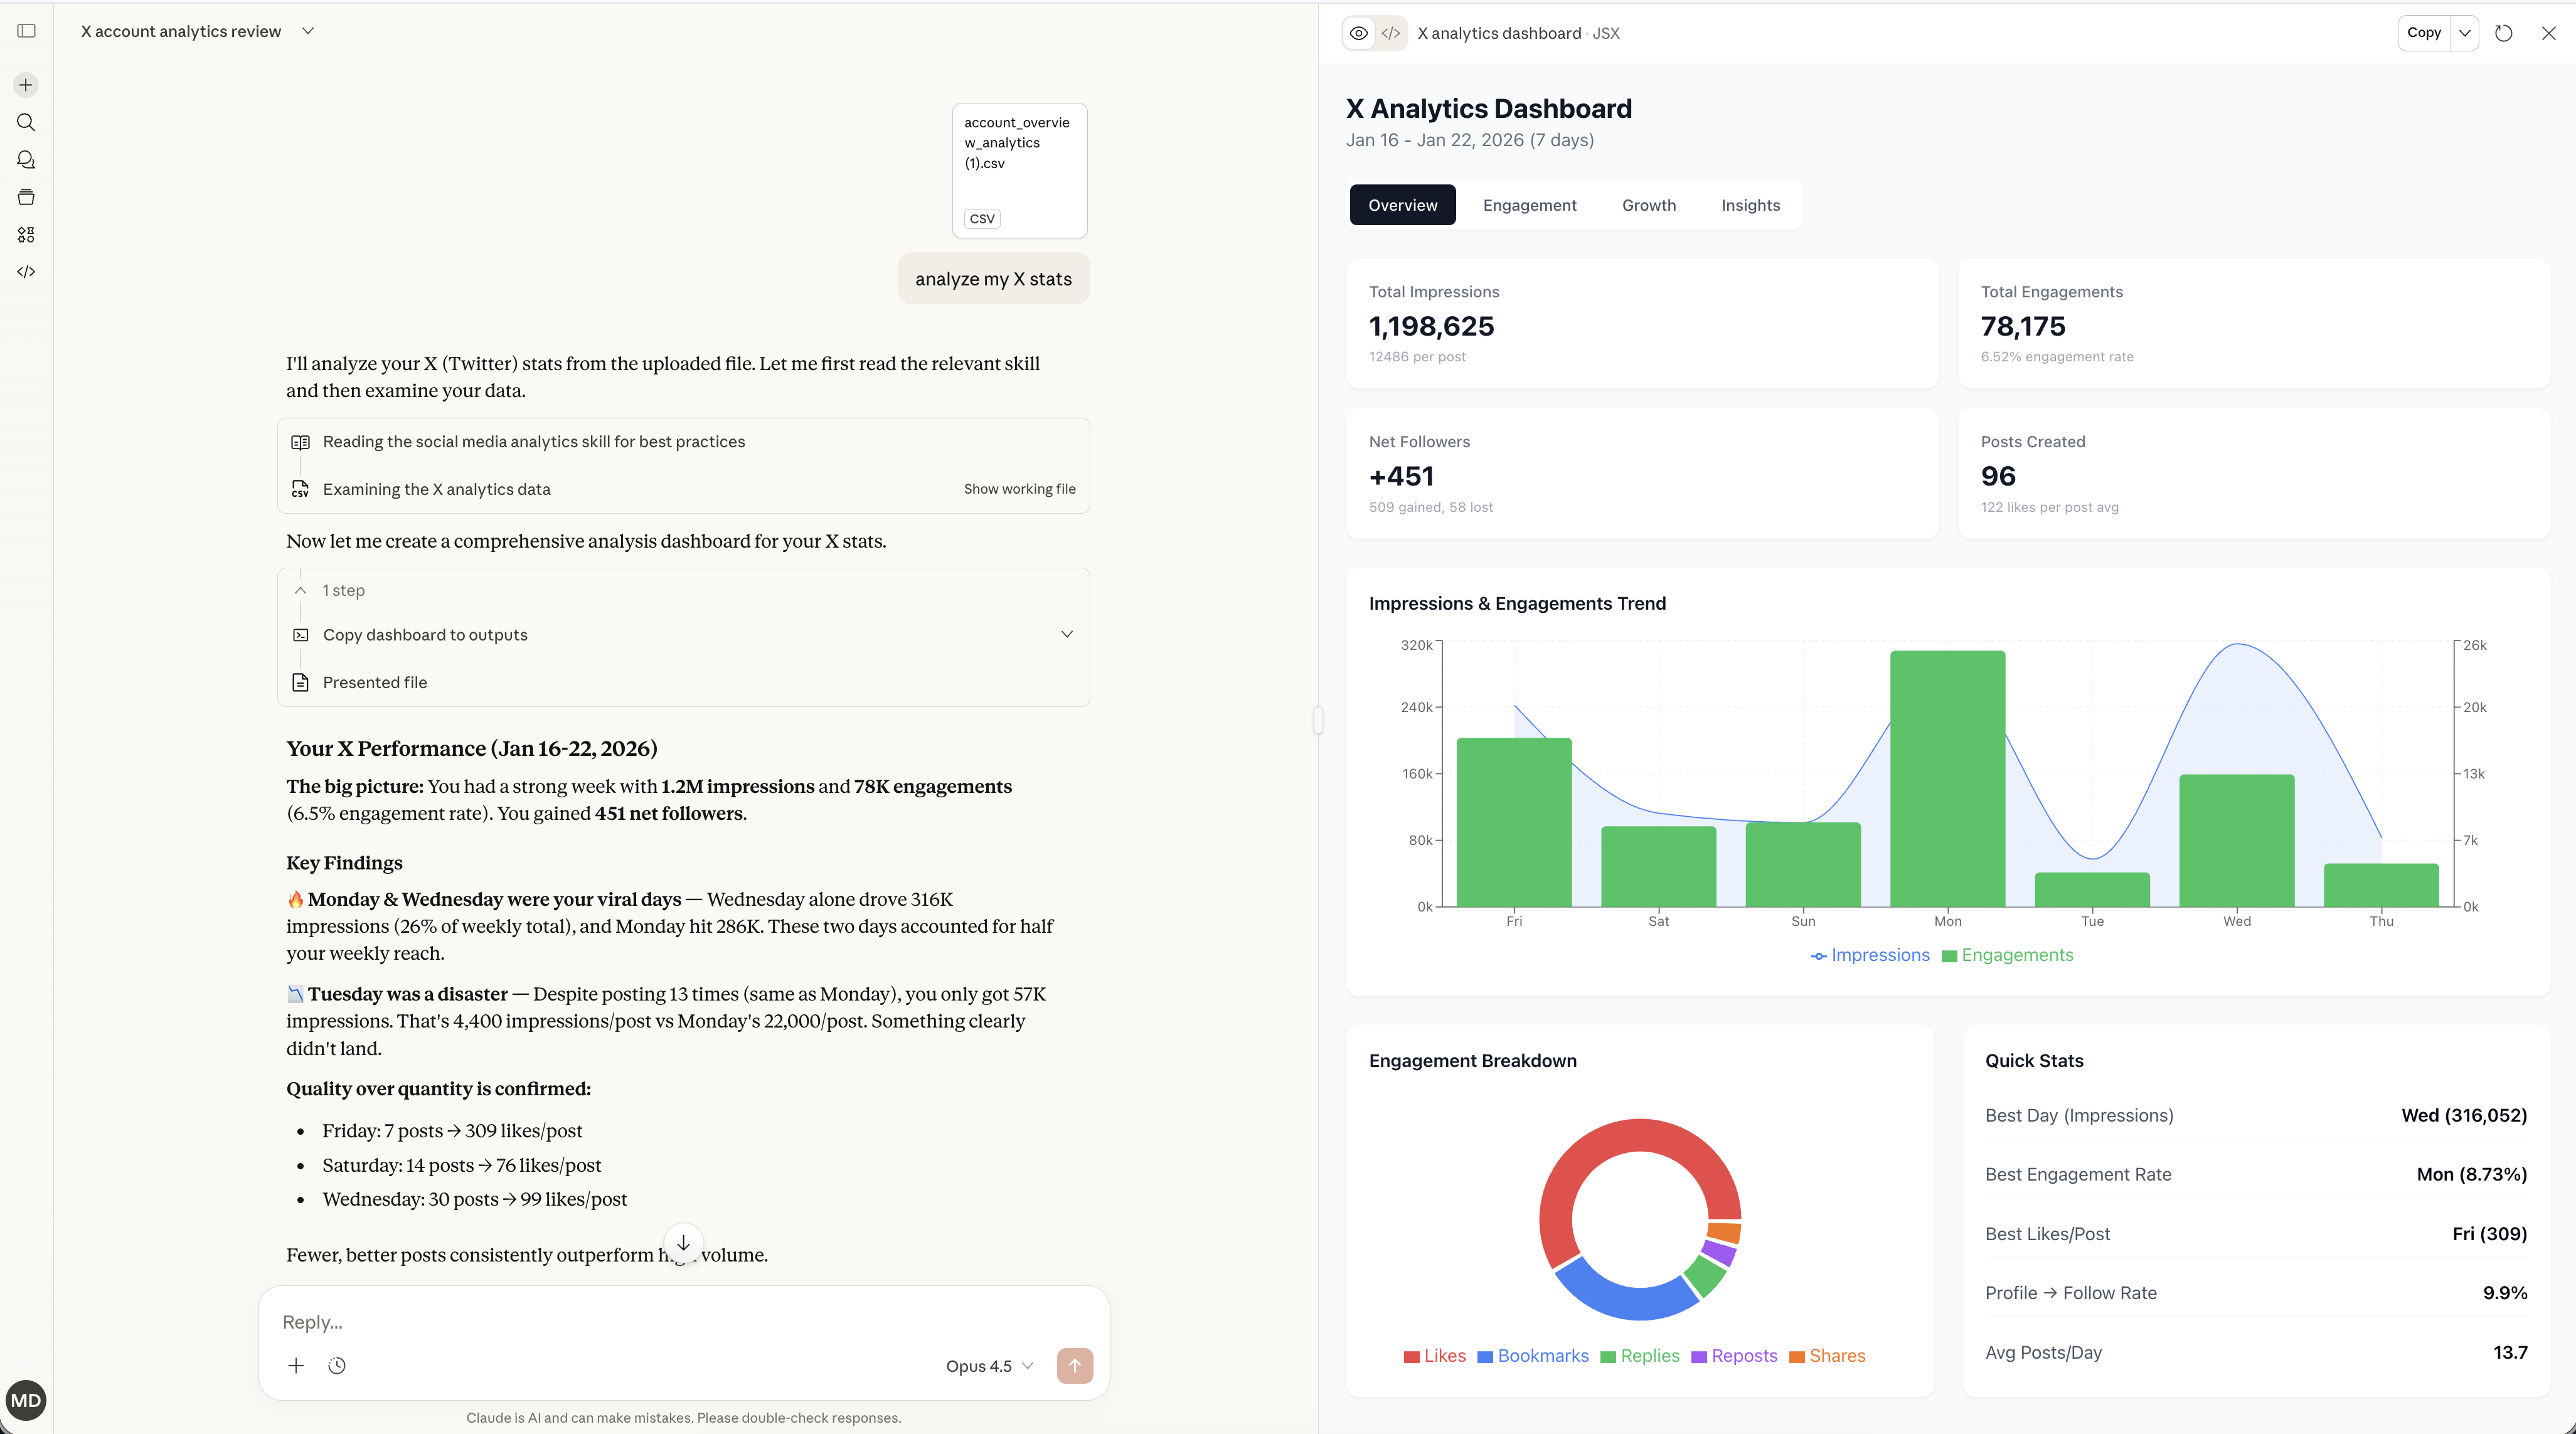
Task: Send the message with arrow button
Action: pyautogui.click(x=1075, y=1365)
